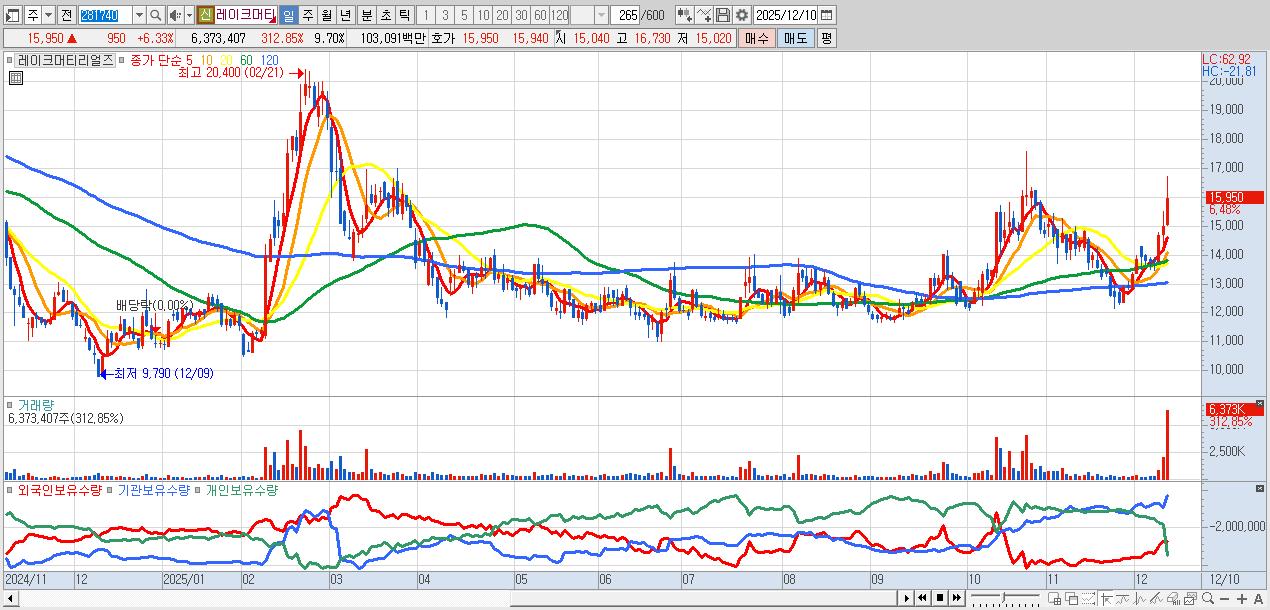Viewport: 1270px width, 610px height.
Task: Select the weekly (주) period toggle
Action: click(x=307, y=16)
